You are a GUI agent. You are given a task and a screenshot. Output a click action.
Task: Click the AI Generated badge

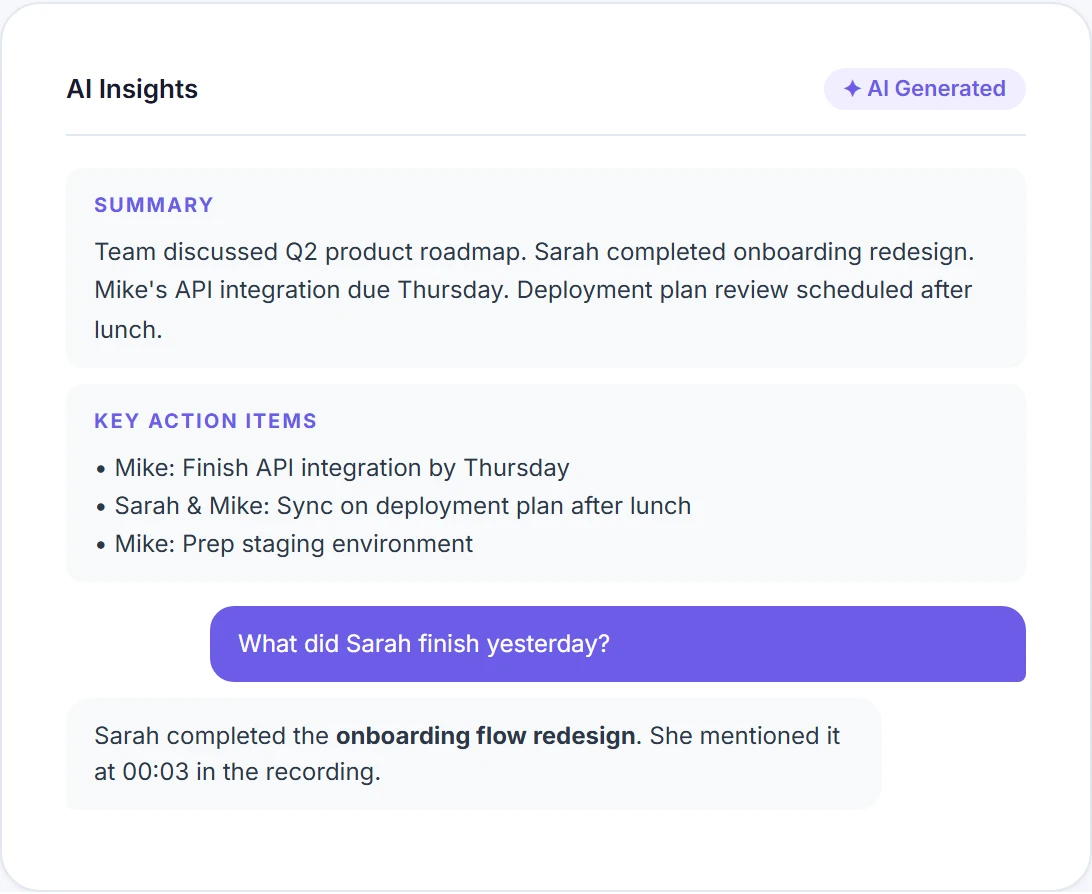(924, 88)
